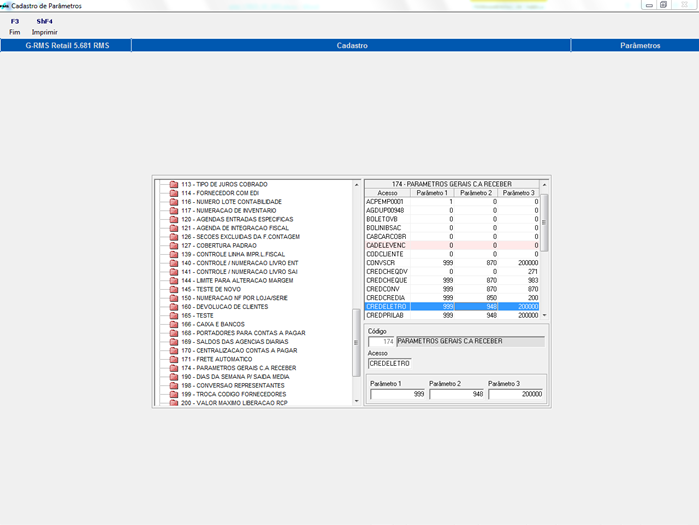
Task: Click the parameter table scroll down arrow
Action: (544, 315)
